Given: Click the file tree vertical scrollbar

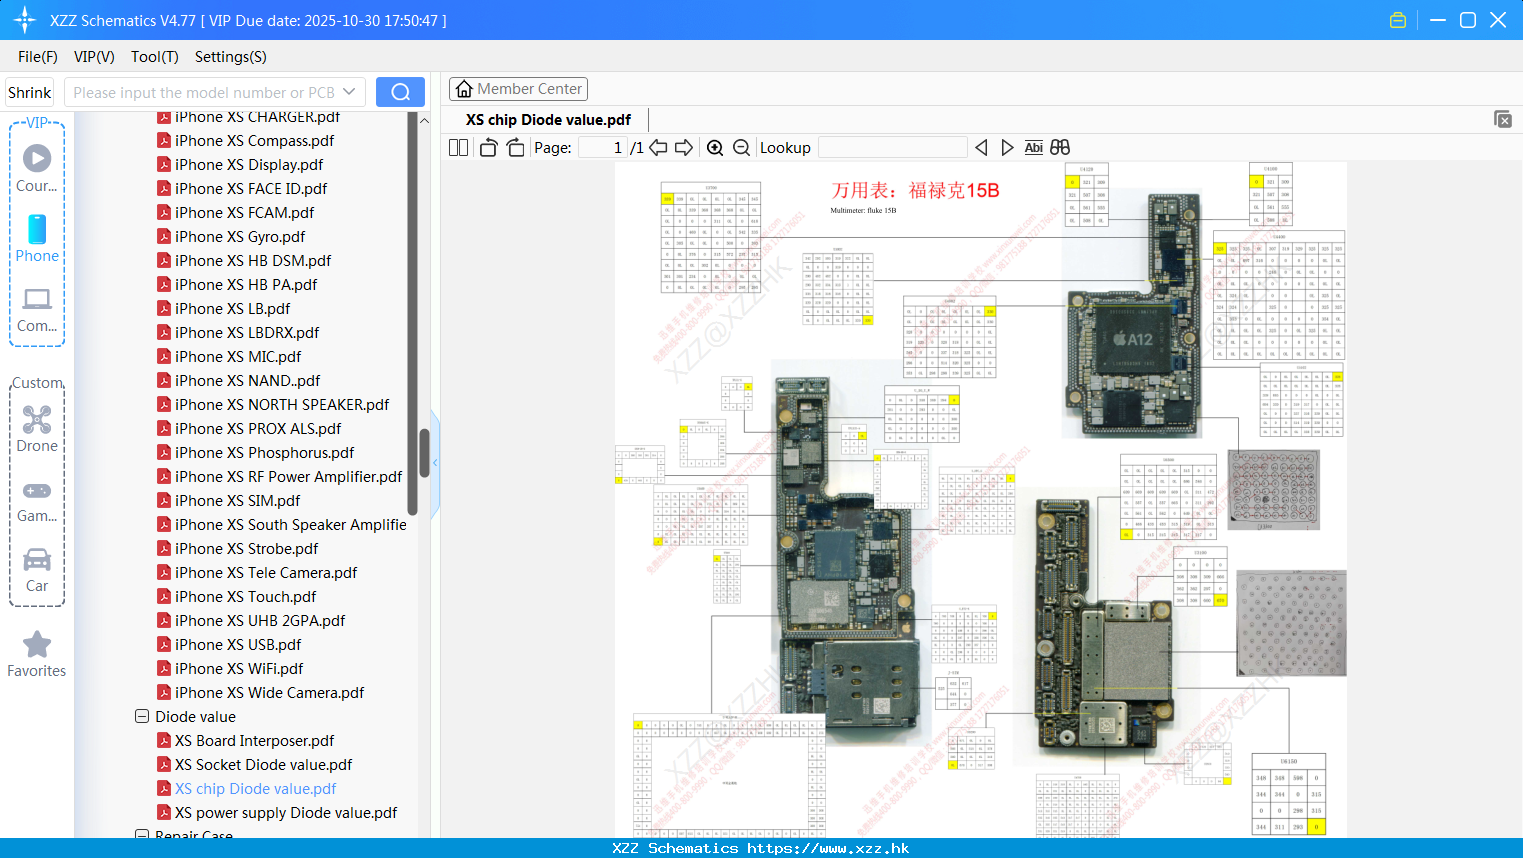Looking at the screenshot, I should [424, 453].
